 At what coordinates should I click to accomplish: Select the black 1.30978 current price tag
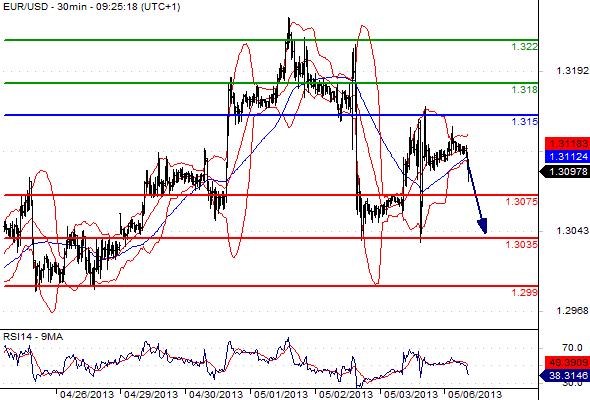(565, 172)
